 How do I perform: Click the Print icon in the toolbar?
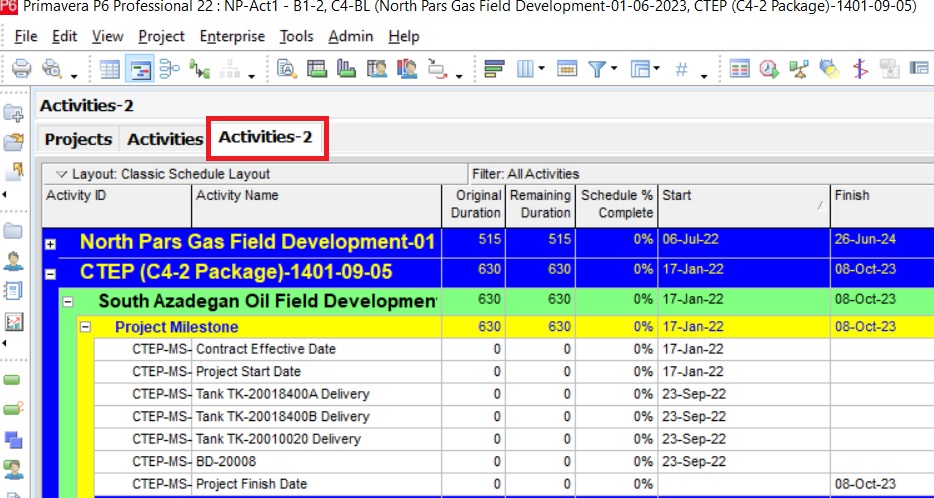coord(21,69)
